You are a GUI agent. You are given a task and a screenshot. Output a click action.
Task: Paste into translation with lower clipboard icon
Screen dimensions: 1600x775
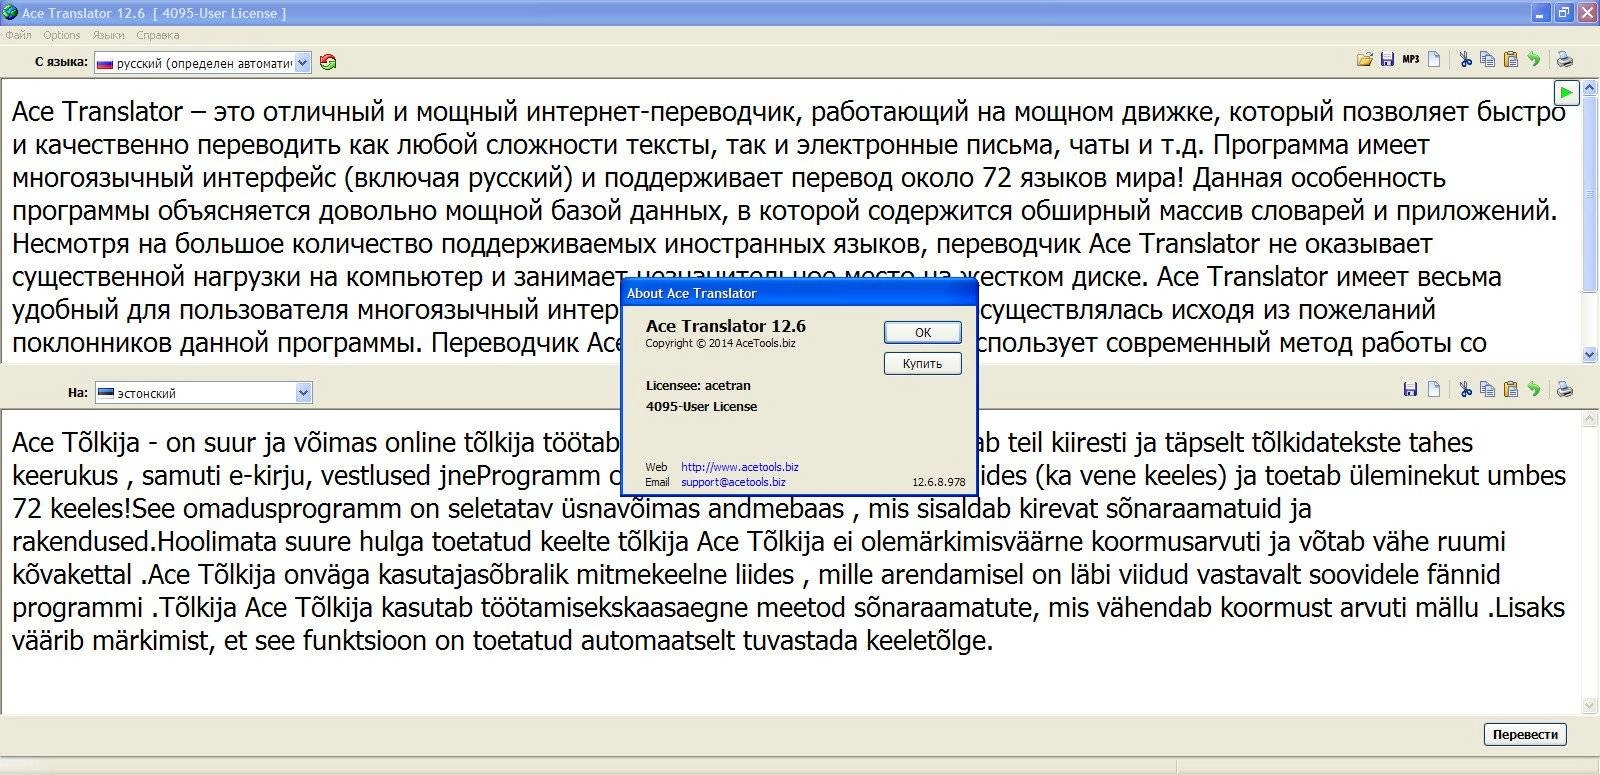click(x=1510, y=389)
